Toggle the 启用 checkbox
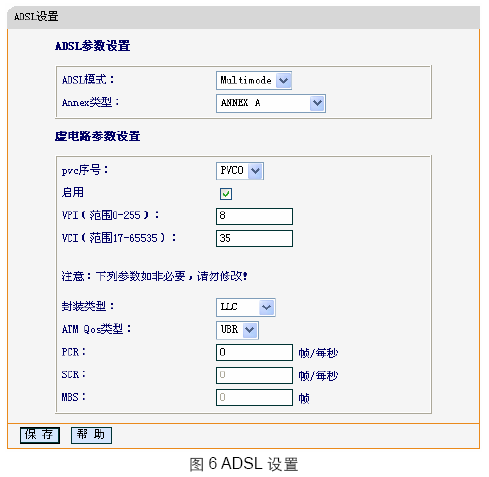 (226, 194)
